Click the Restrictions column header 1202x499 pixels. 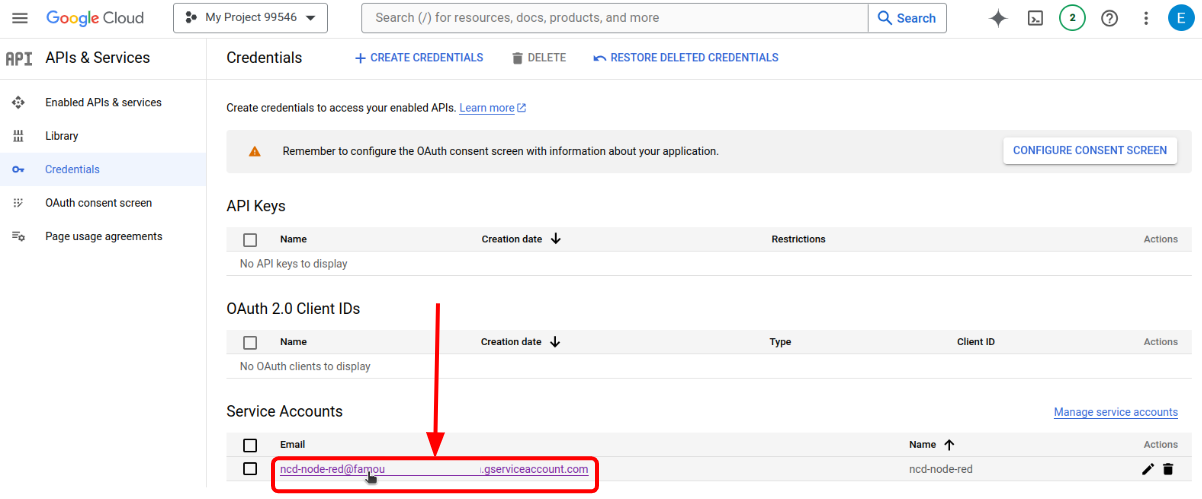click(798, 240)
